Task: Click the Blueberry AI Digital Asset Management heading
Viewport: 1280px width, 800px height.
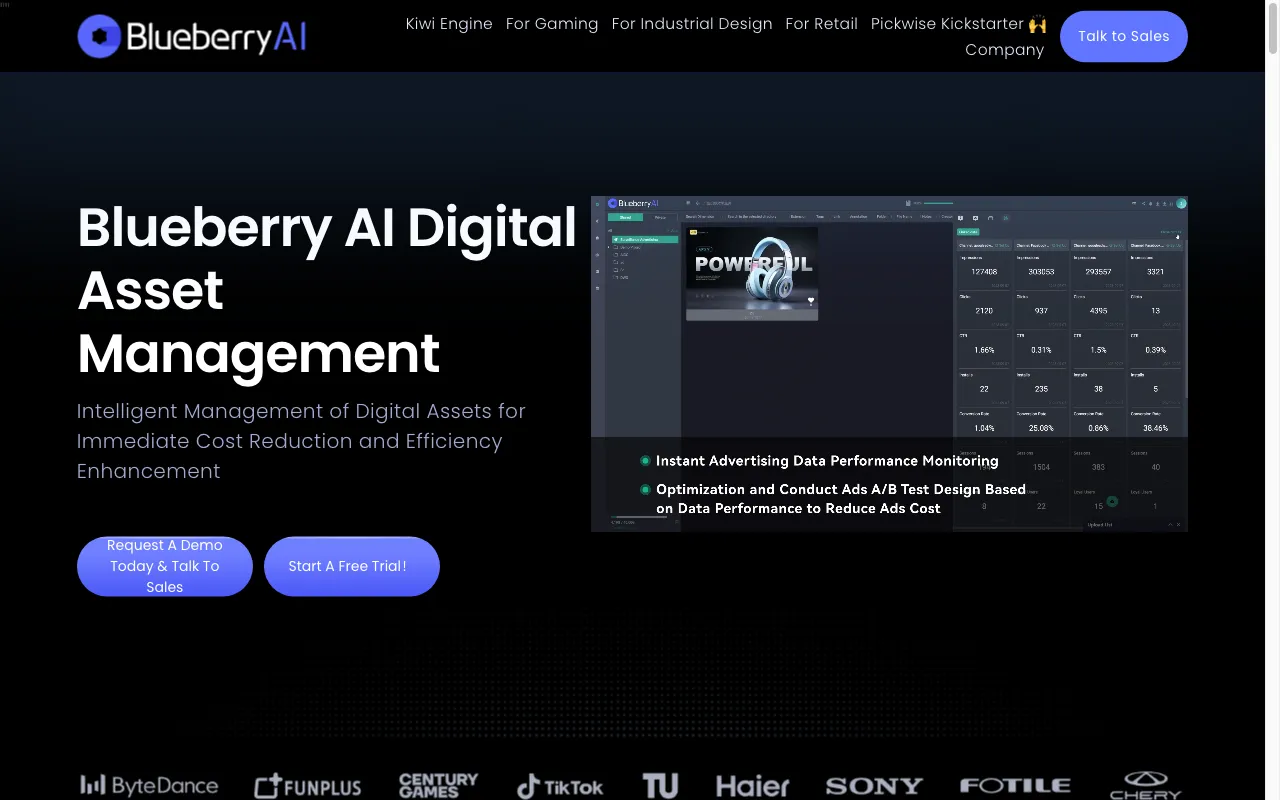Action: (x=327, y=290)
